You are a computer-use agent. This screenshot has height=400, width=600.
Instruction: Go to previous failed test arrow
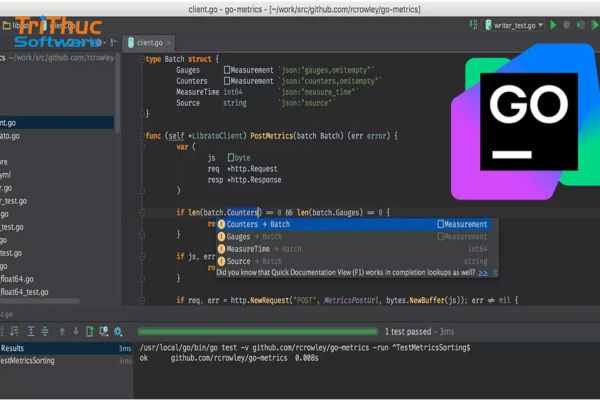(x=62, y=331)
